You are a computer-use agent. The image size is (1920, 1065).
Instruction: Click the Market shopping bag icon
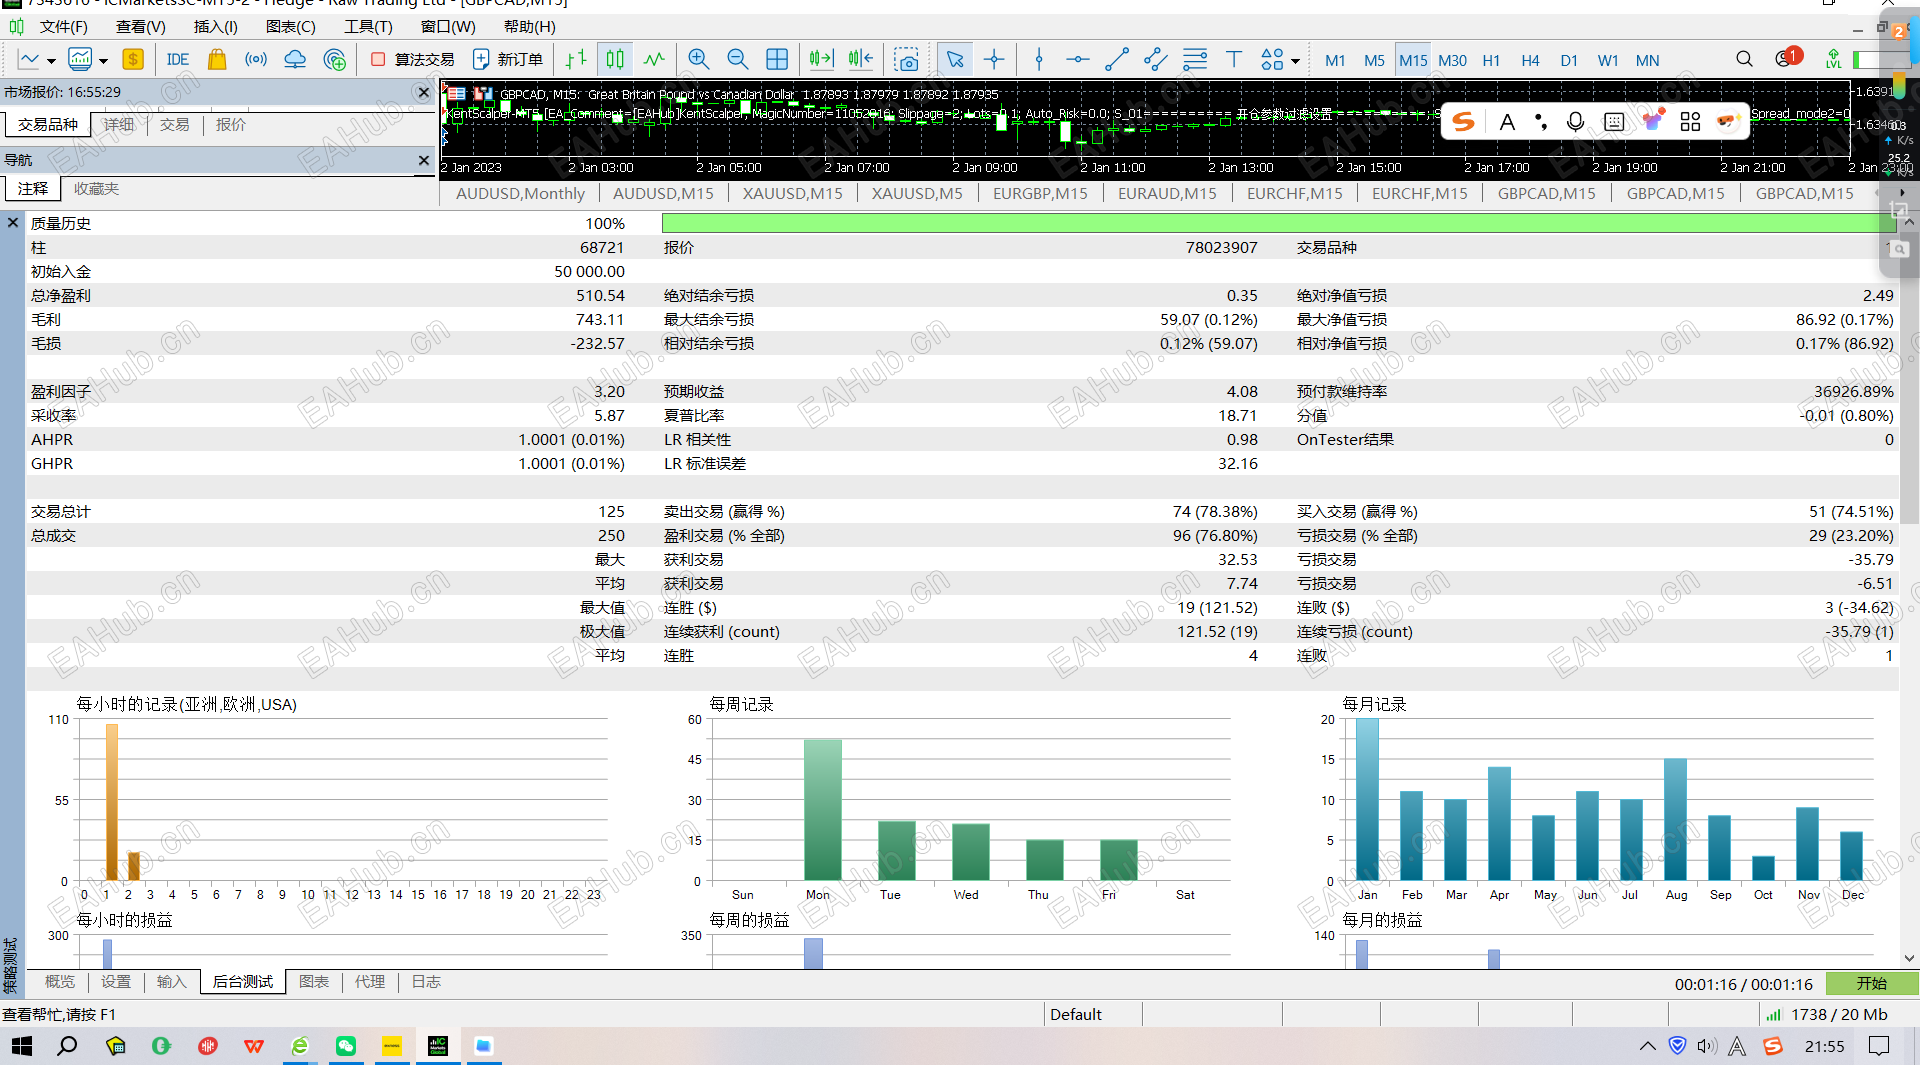pos(217,60)
